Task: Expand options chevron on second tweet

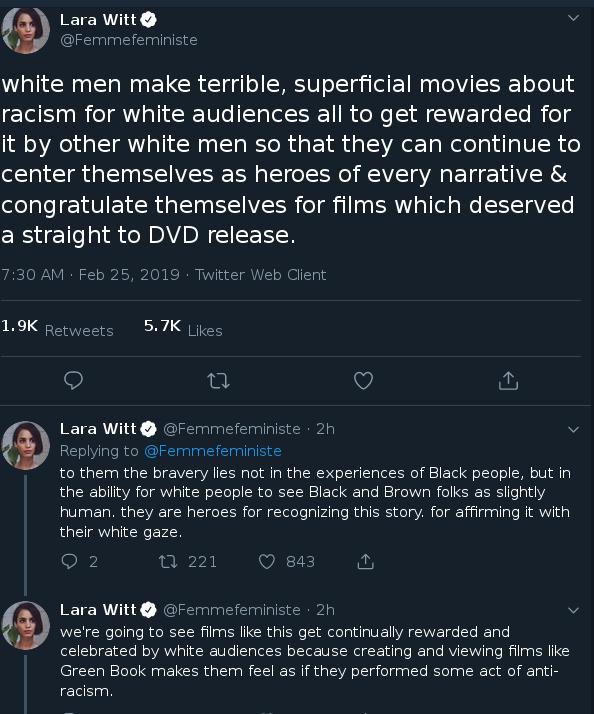Action: [574, 429]
